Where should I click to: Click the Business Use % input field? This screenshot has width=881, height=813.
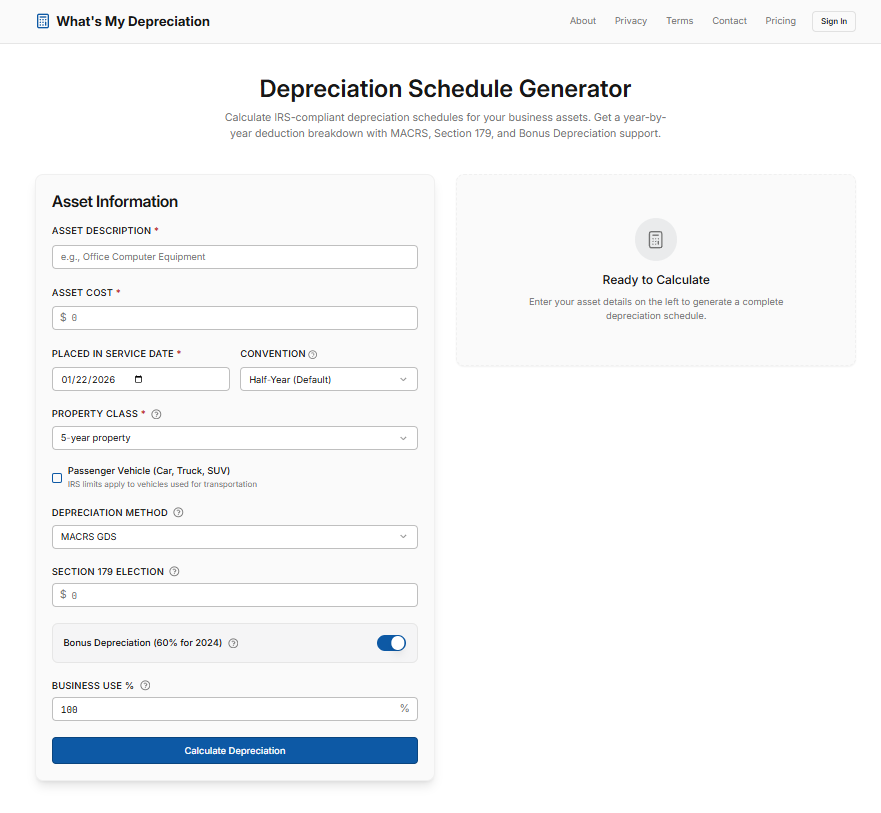click(234, 709)
